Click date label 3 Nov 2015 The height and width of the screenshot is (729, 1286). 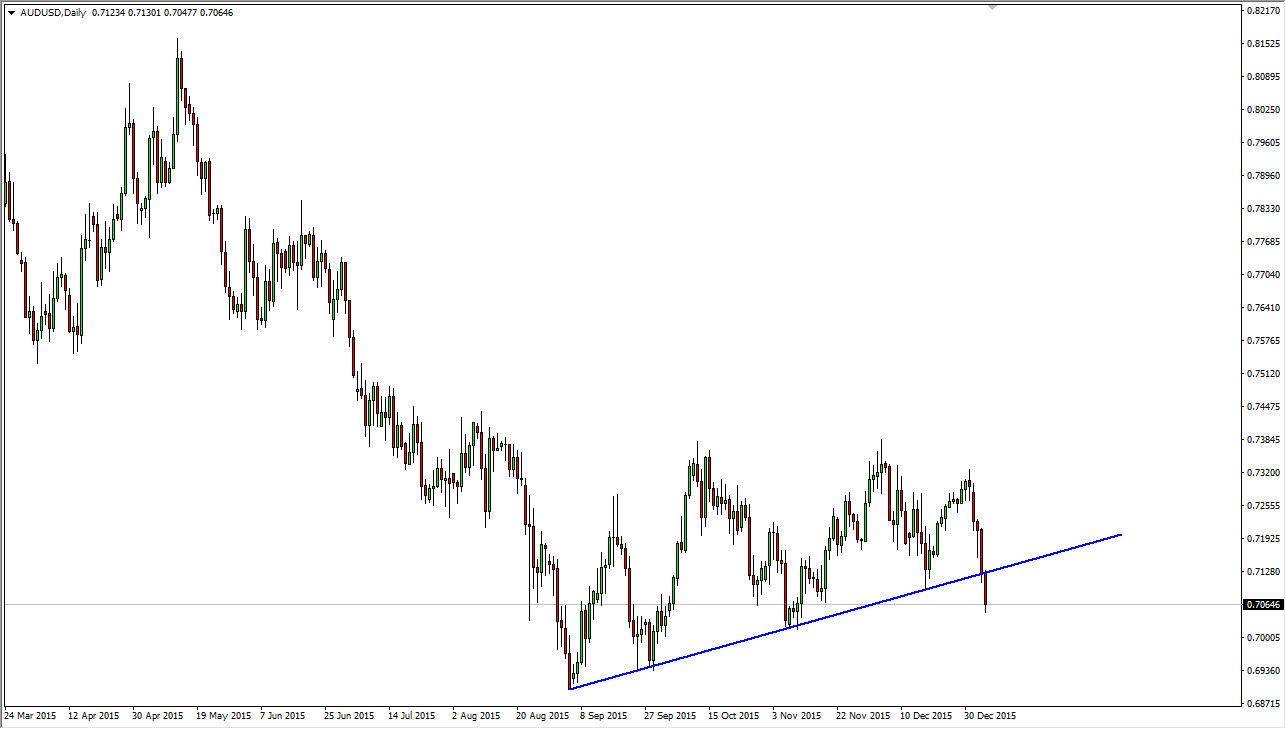coord(797,716)
